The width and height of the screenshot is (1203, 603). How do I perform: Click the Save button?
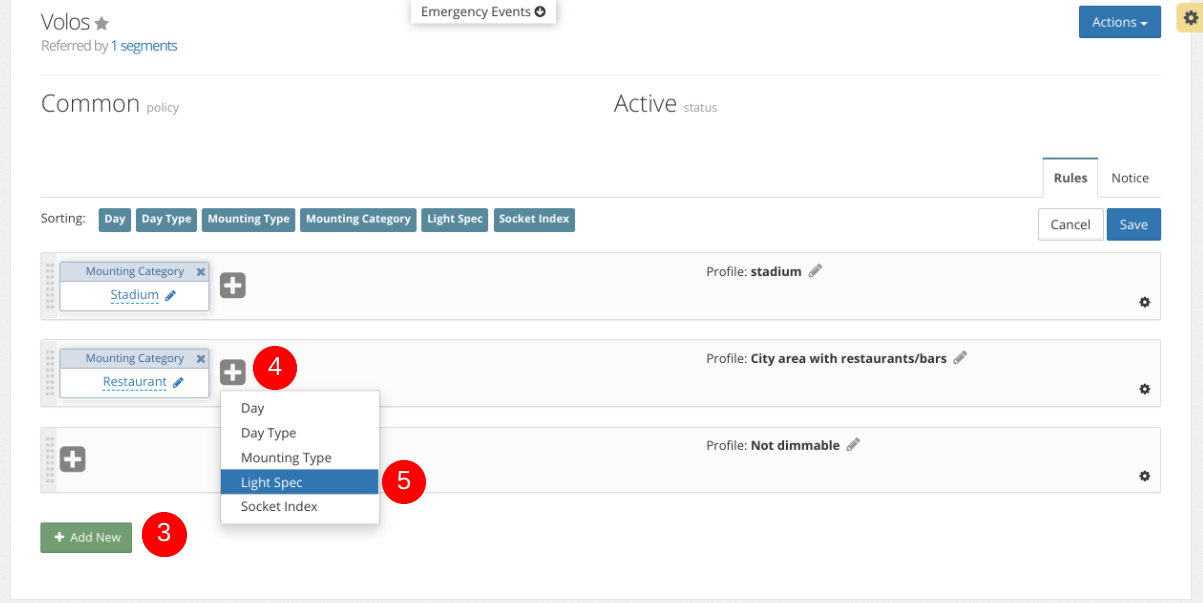(x=1133, y=224)
